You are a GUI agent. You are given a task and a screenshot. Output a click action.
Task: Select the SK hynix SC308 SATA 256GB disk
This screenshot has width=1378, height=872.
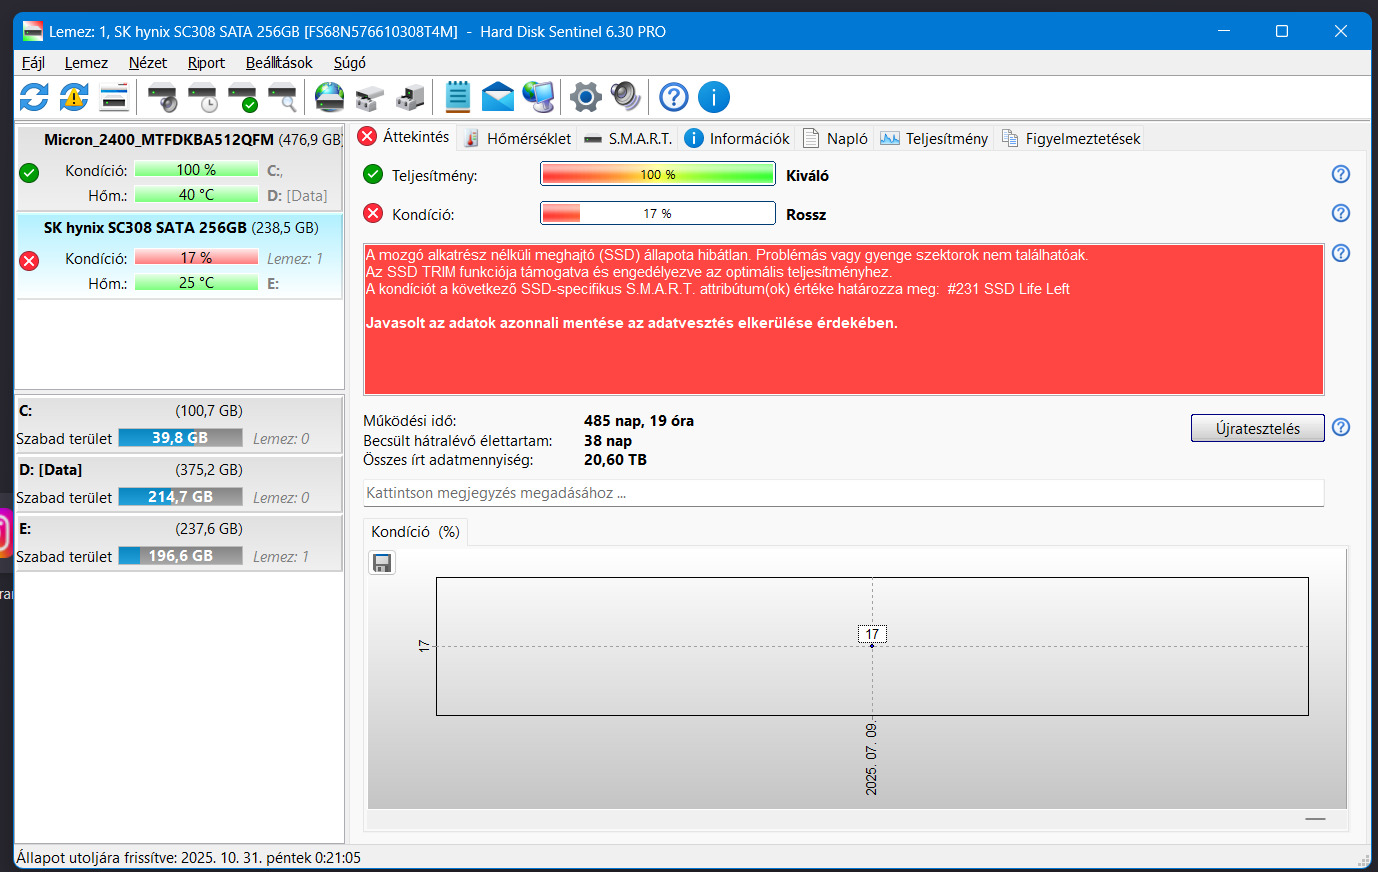(x=180, y=256)
